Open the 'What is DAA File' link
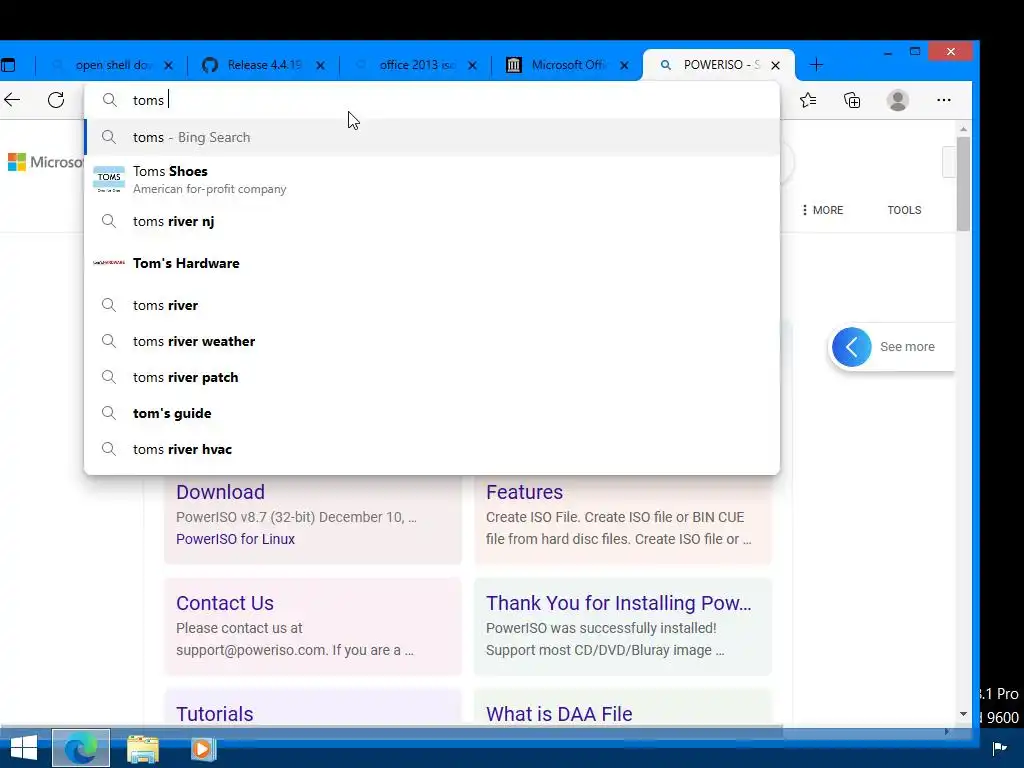Image resolution: width=1024 pixels, height=768 pixels. tap(559, 714)
